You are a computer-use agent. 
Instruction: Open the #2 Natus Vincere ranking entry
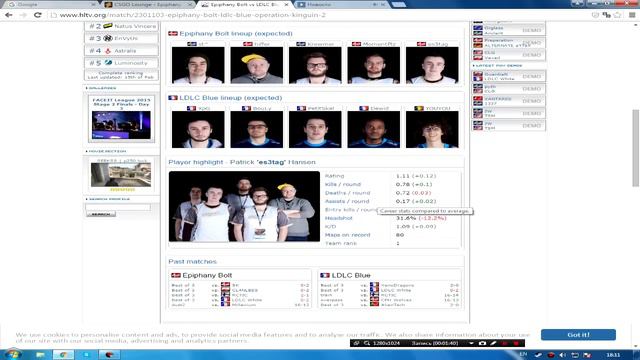[x=122, y=26]
